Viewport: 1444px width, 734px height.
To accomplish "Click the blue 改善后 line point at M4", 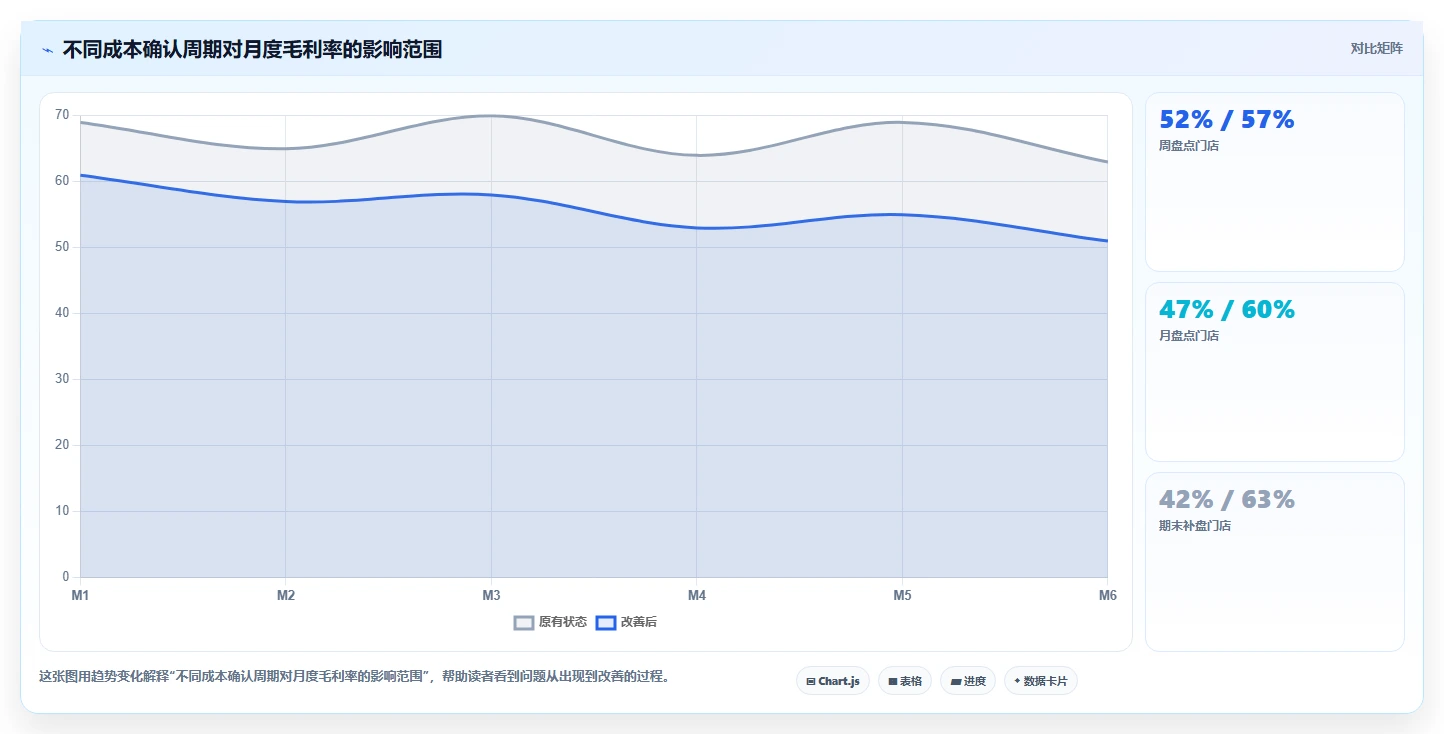I will 697,228.
